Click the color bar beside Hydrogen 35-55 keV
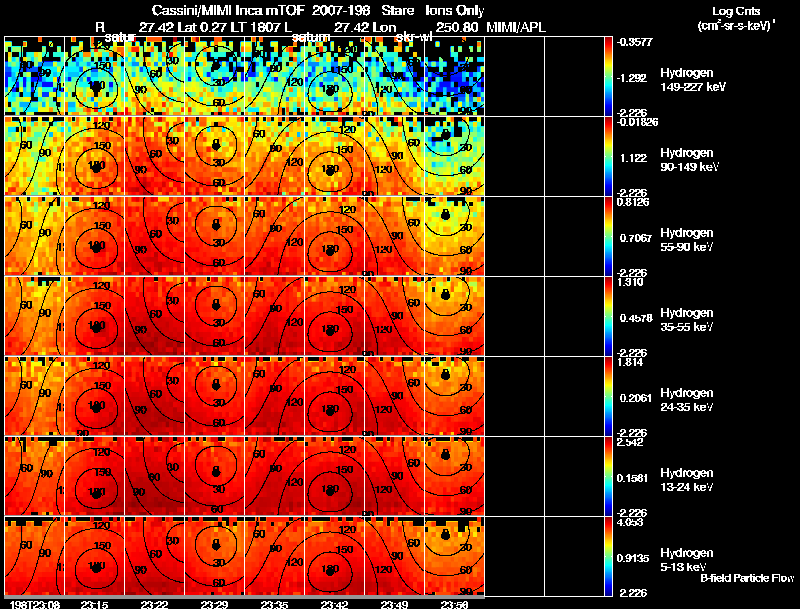The image size is (800, 609). (608, 316)
